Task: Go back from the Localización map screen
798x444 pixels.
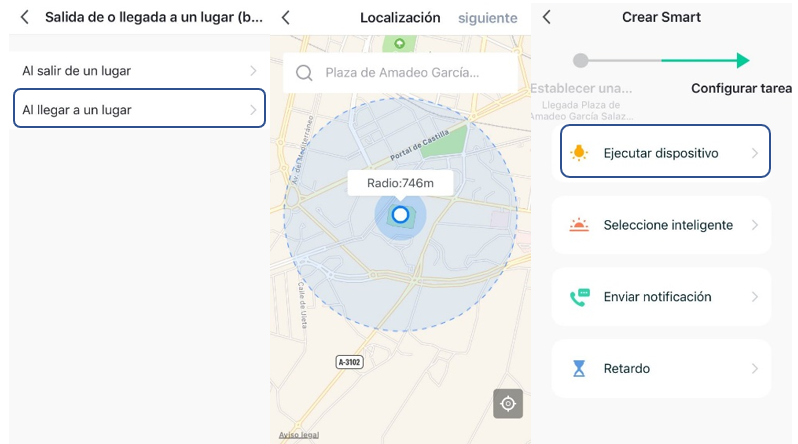Action: pos(286,17)
